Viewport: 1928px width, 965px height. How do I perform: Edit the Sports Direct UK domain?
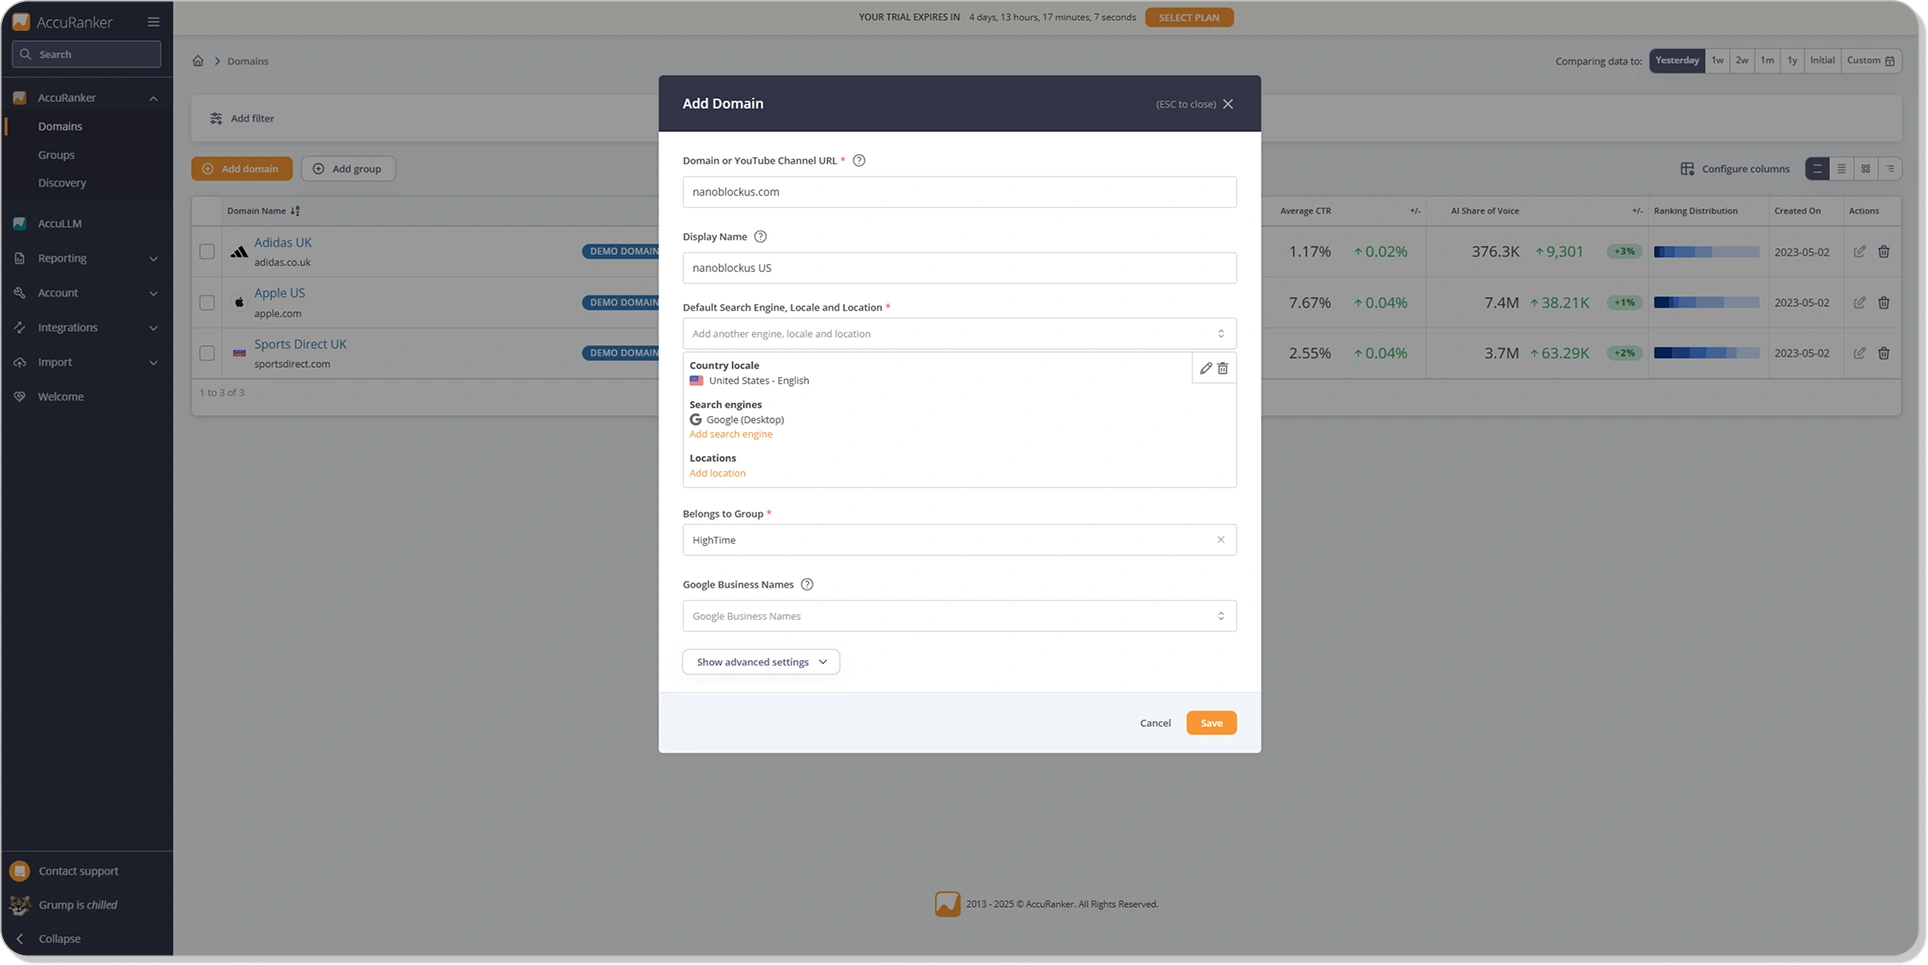tap(1860, 353)
